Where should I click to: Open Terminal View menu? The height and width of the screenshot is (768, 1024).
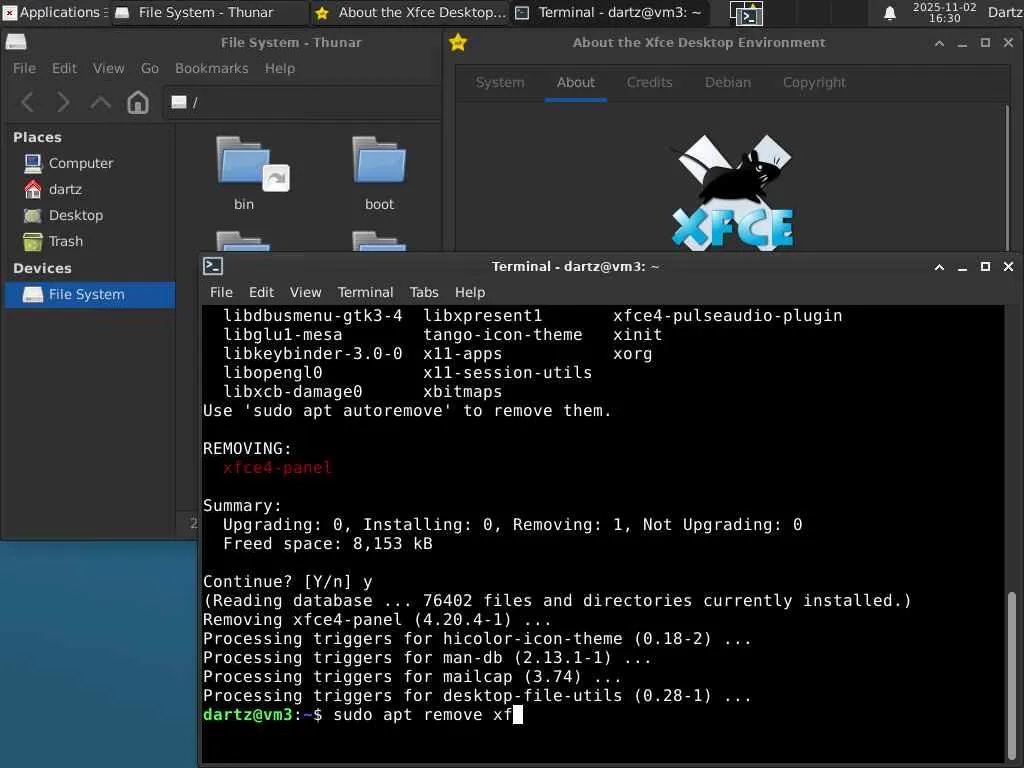(305, 293)
